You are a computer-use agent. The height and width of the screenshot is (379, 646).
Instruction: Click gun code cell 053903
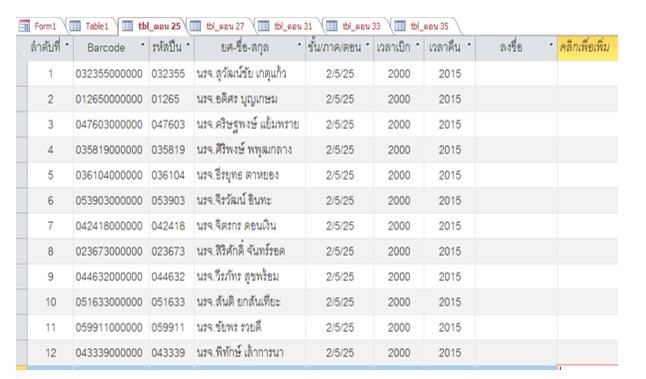click(x=172, y=201)
